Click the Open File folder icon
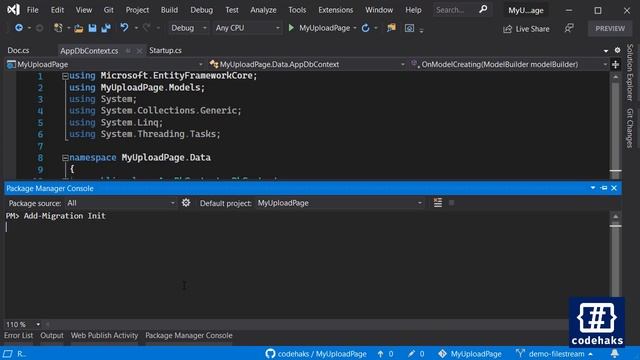Viewport: 640px width, 360px height. [78, 28]
